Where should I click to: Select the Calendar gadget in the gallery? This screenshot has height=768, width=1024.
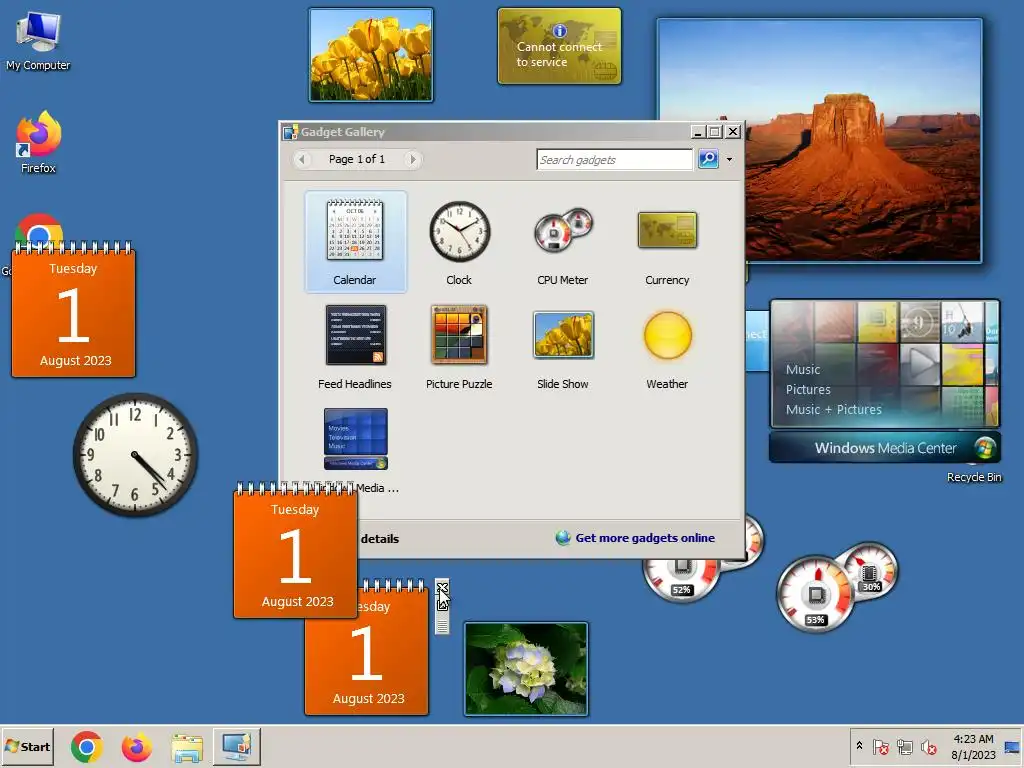click(x=355, y=242)
